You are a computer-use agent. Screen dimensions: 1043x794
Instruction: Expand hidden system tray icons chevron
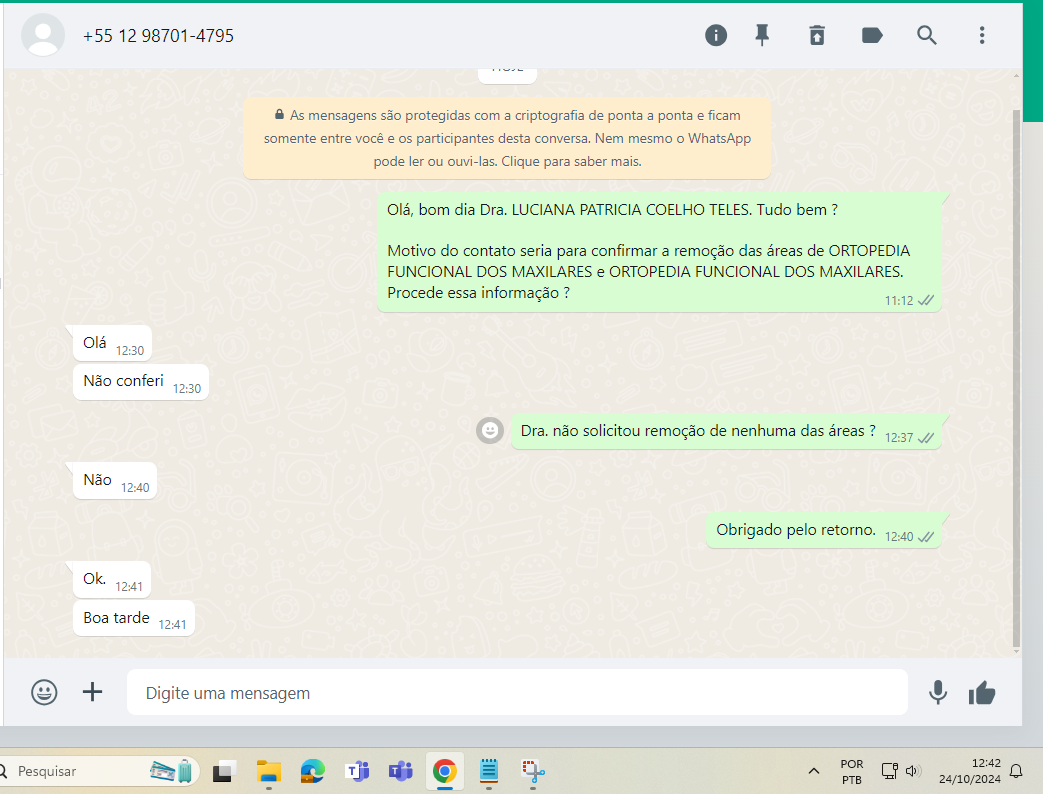(814, 771)
